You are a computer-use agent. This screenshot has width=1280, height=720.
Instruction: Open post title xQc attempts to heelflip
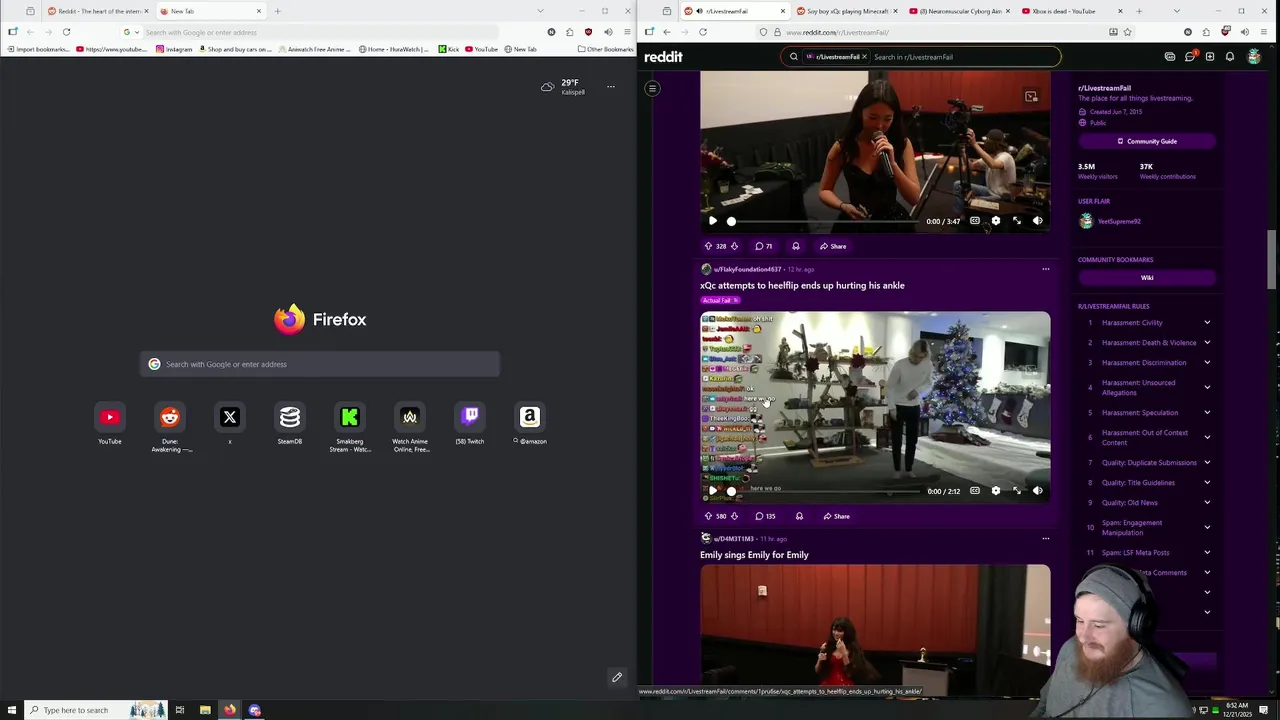click(802, 285)
